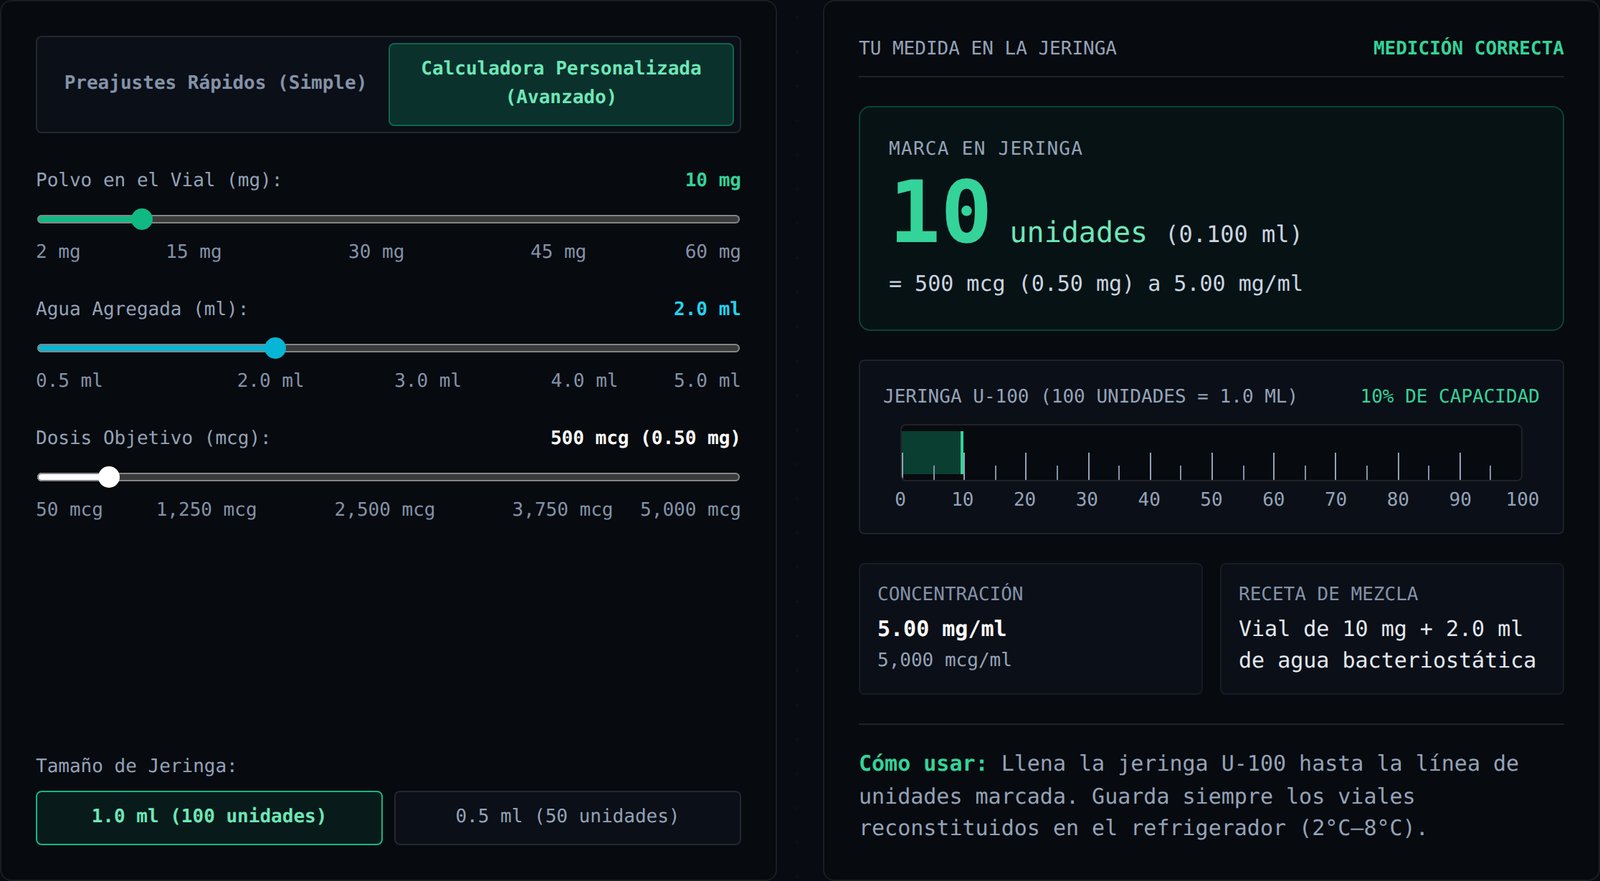Click the 'CONCENTRACIÓN' card heading
This screenshot has width=1600, height=881.
[x=950, y=594]
